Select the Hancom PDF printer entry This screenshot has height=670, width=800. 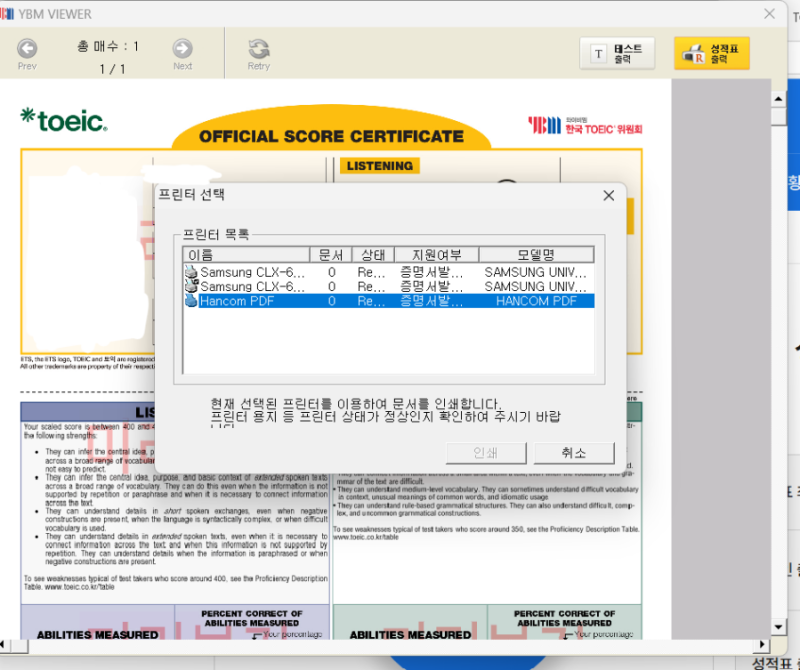tap(389, 301)
